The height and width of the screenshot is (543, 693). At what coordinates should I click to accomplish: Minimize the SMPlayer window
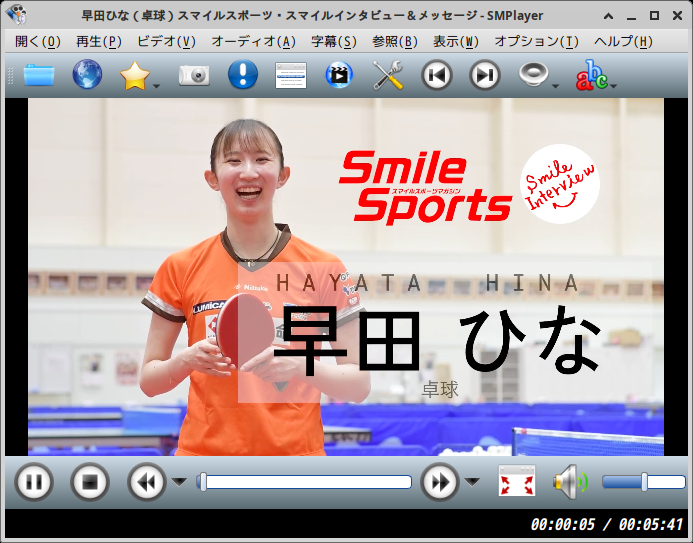pyautogui.click(x=631, y=17)
